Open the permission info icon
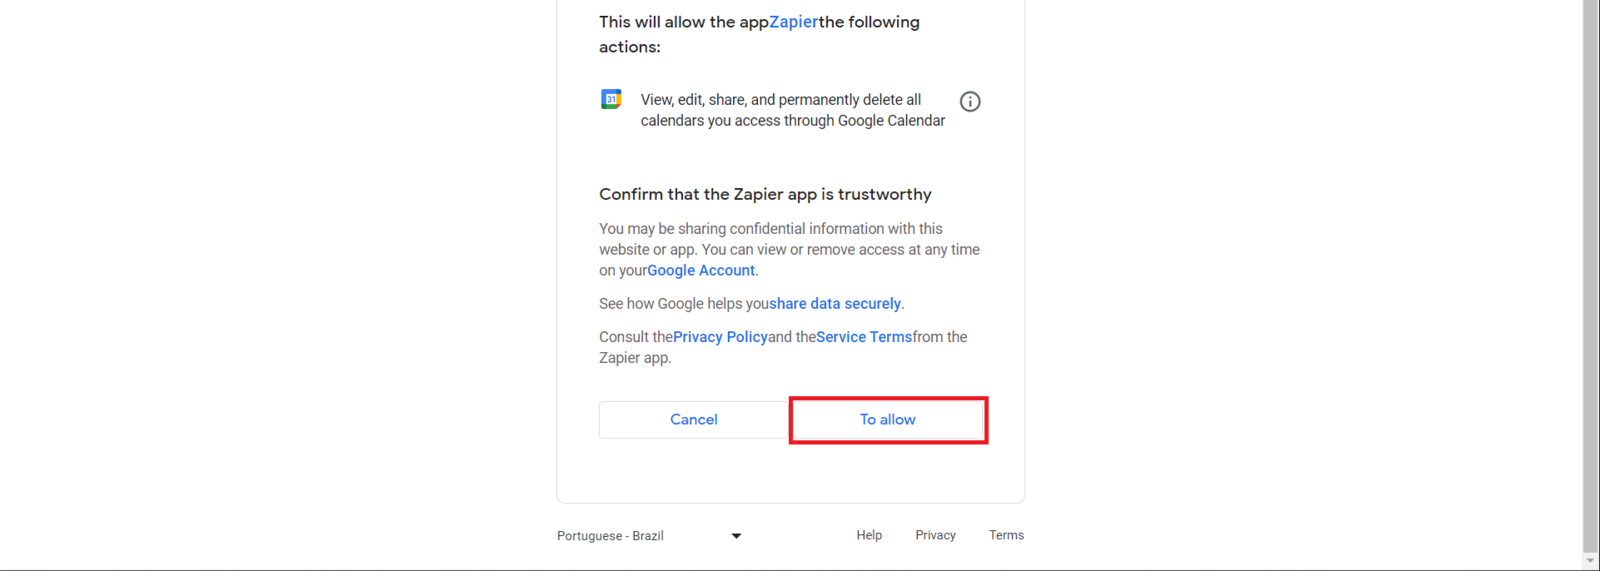This screenshot has height=571, width=1600. coord(970,101)
